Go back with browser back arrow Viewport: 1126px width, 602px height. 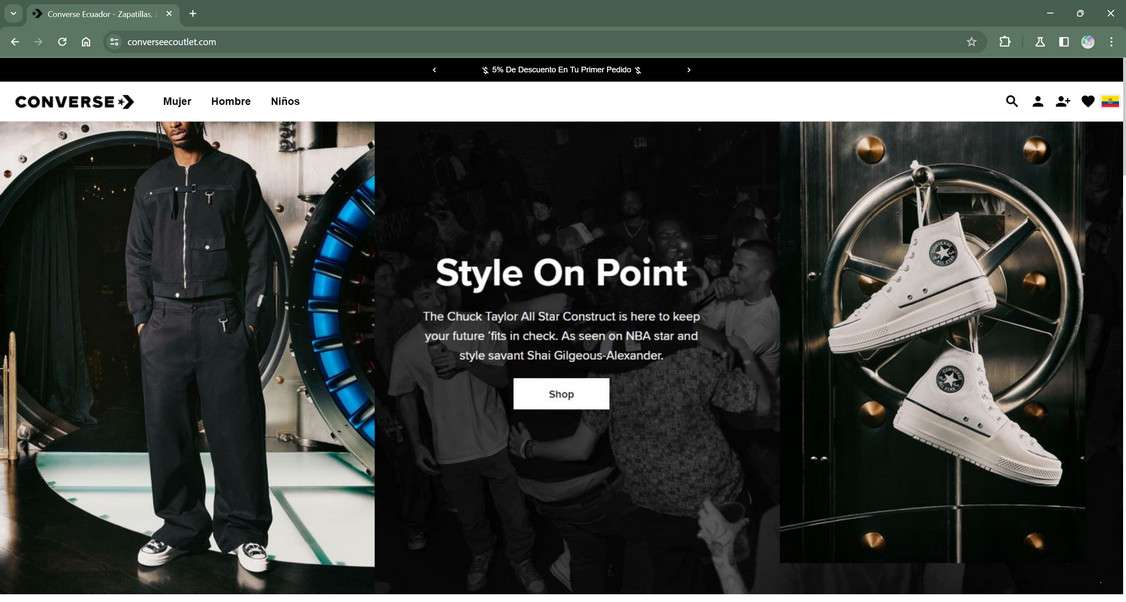click(x=14, y=42)
